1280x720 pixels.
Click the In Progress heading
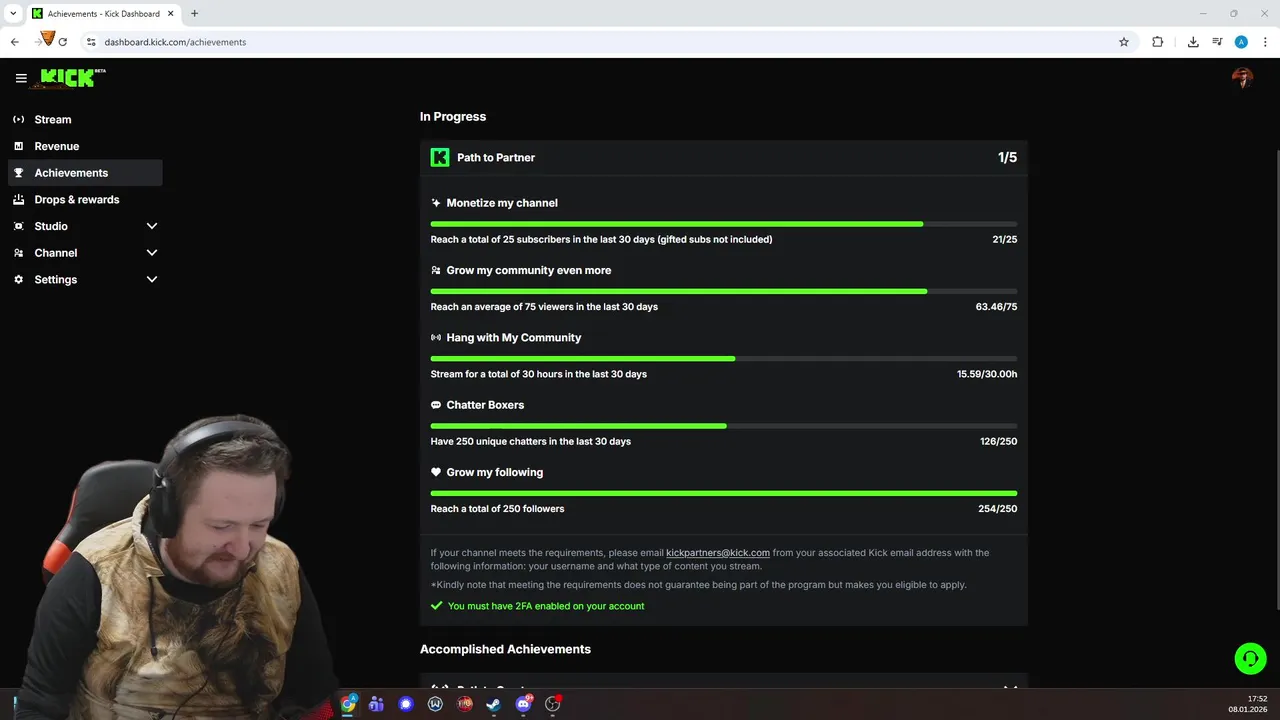(453, 117)
